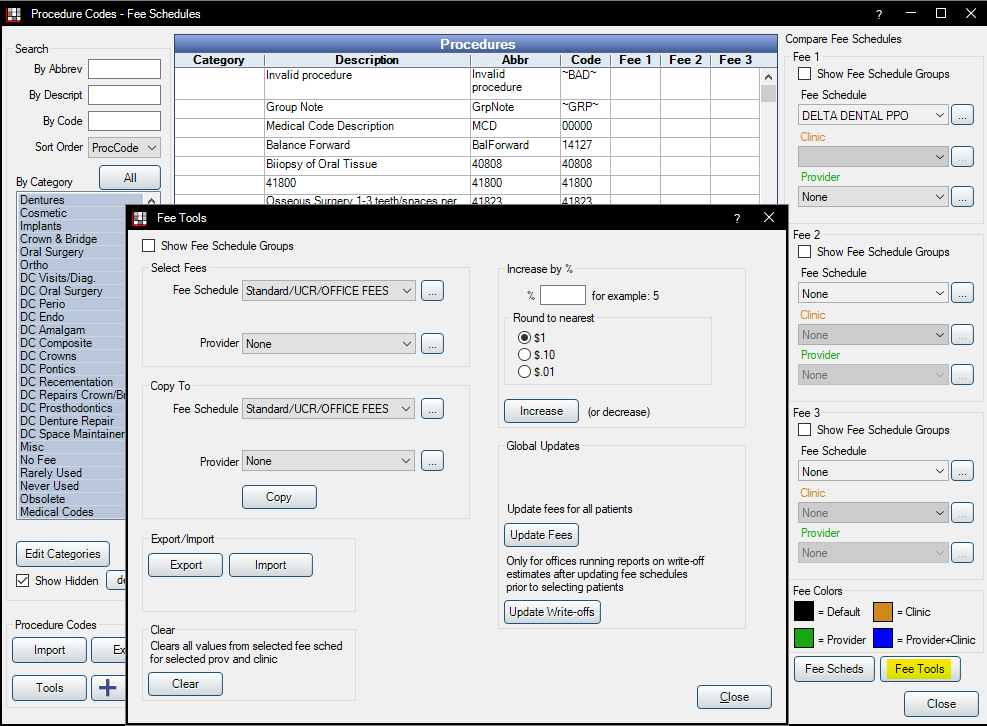Viewport: 987px width, 726px height.
Task: Select Medical Codes category in list
Action: [x=72, y=512]
